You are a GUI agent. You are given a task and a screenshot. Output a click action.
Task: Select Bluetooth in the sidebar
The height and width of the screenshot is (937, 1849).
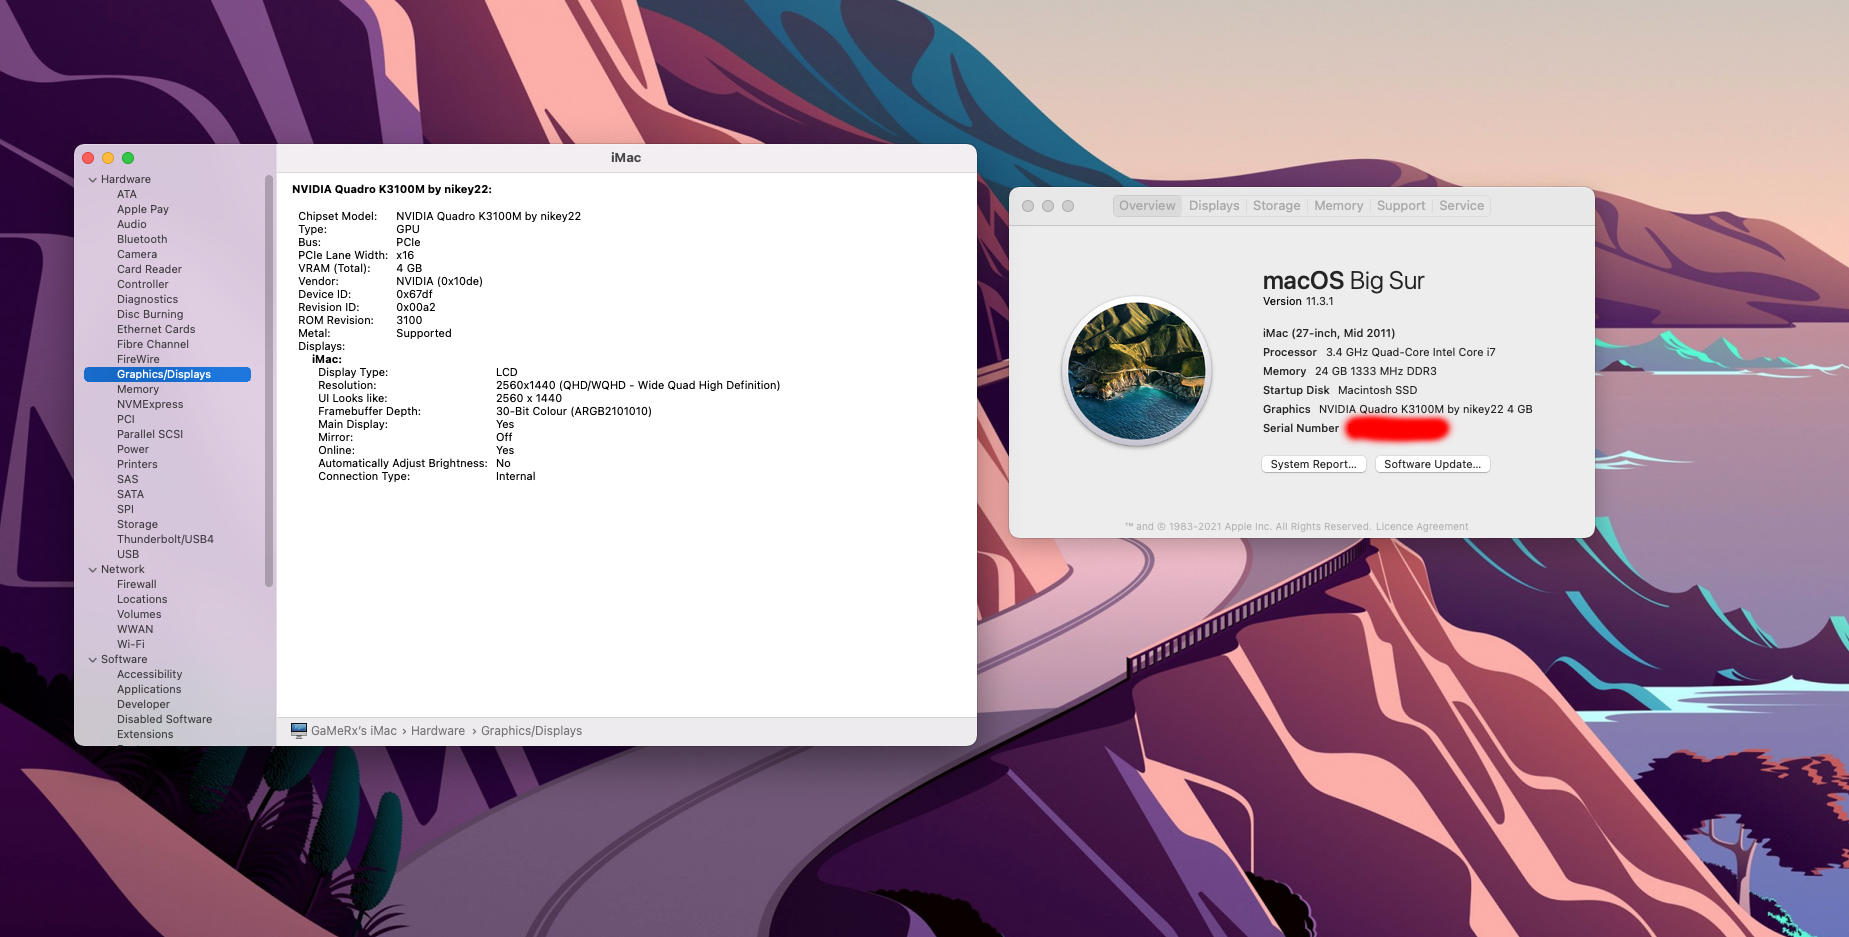[142, 240]
